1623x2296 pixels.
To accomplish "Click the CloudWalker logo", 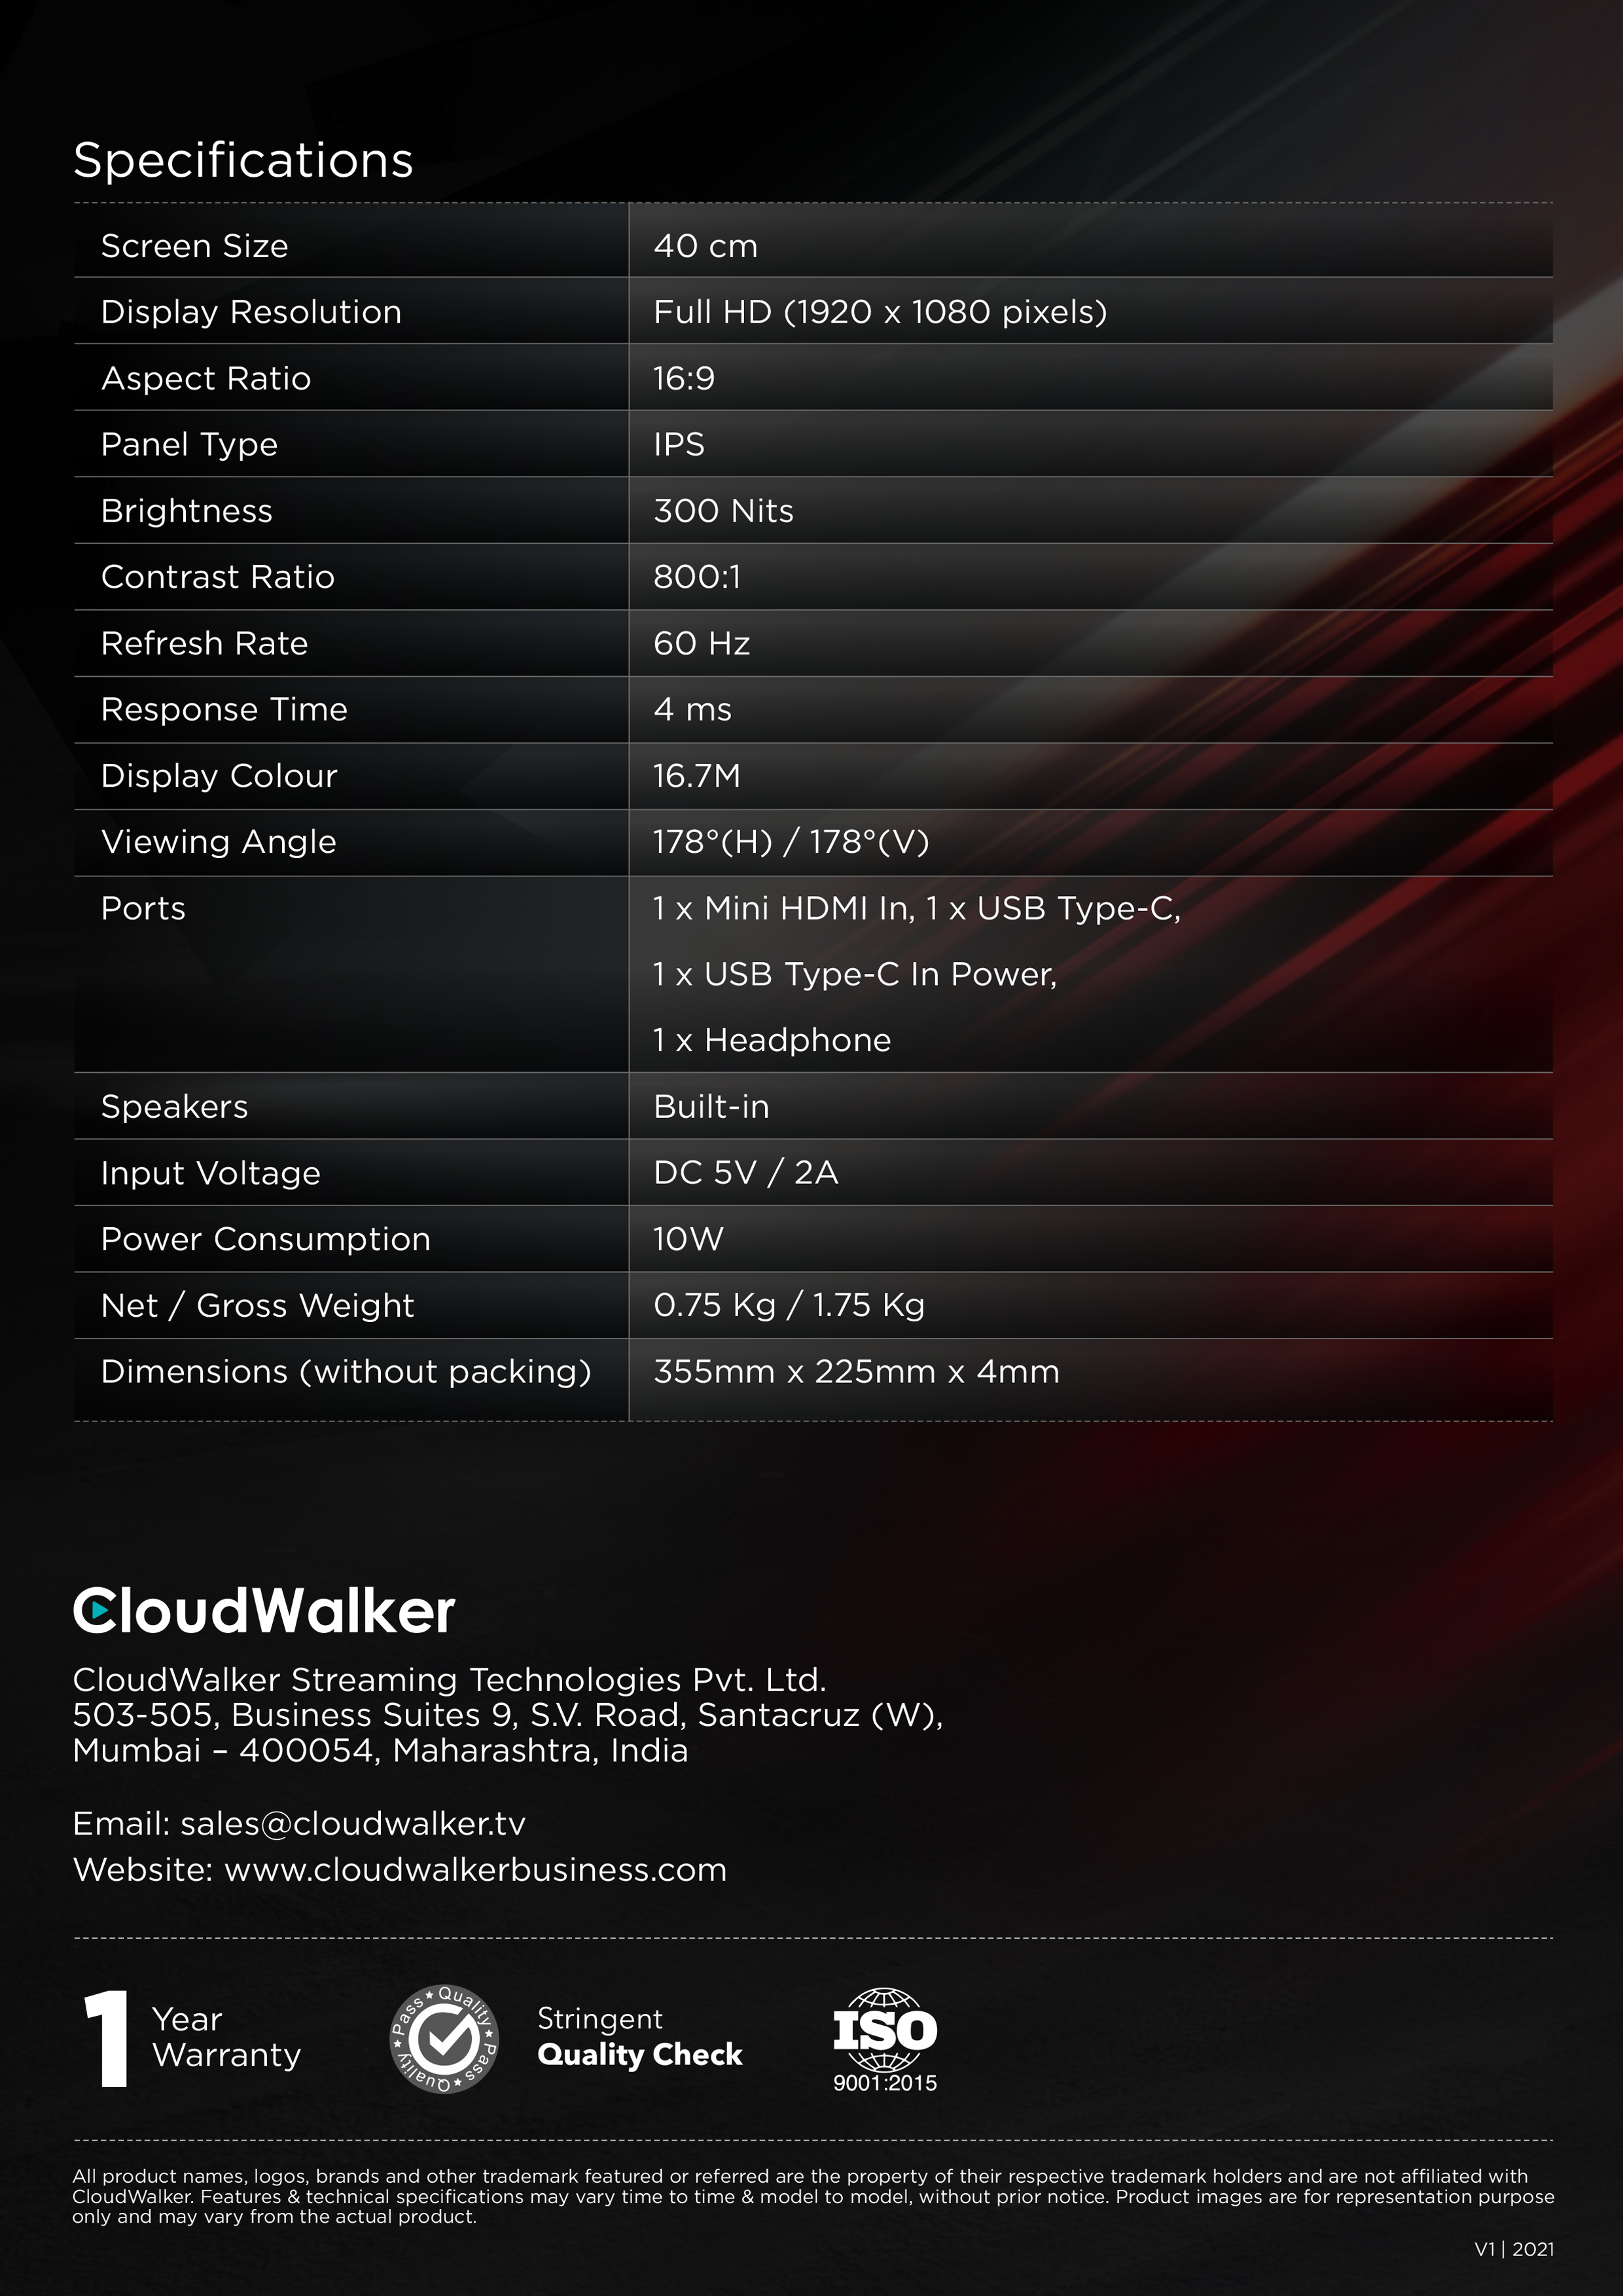I will tap(264, 1611).
